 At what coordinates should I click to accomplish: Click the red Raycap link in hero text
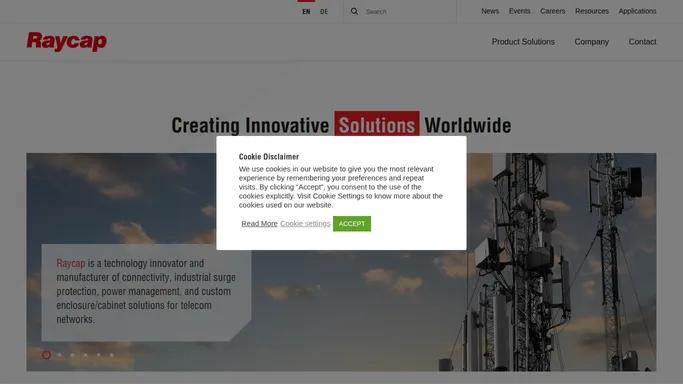pyautogui.click(x=71, y=263)
